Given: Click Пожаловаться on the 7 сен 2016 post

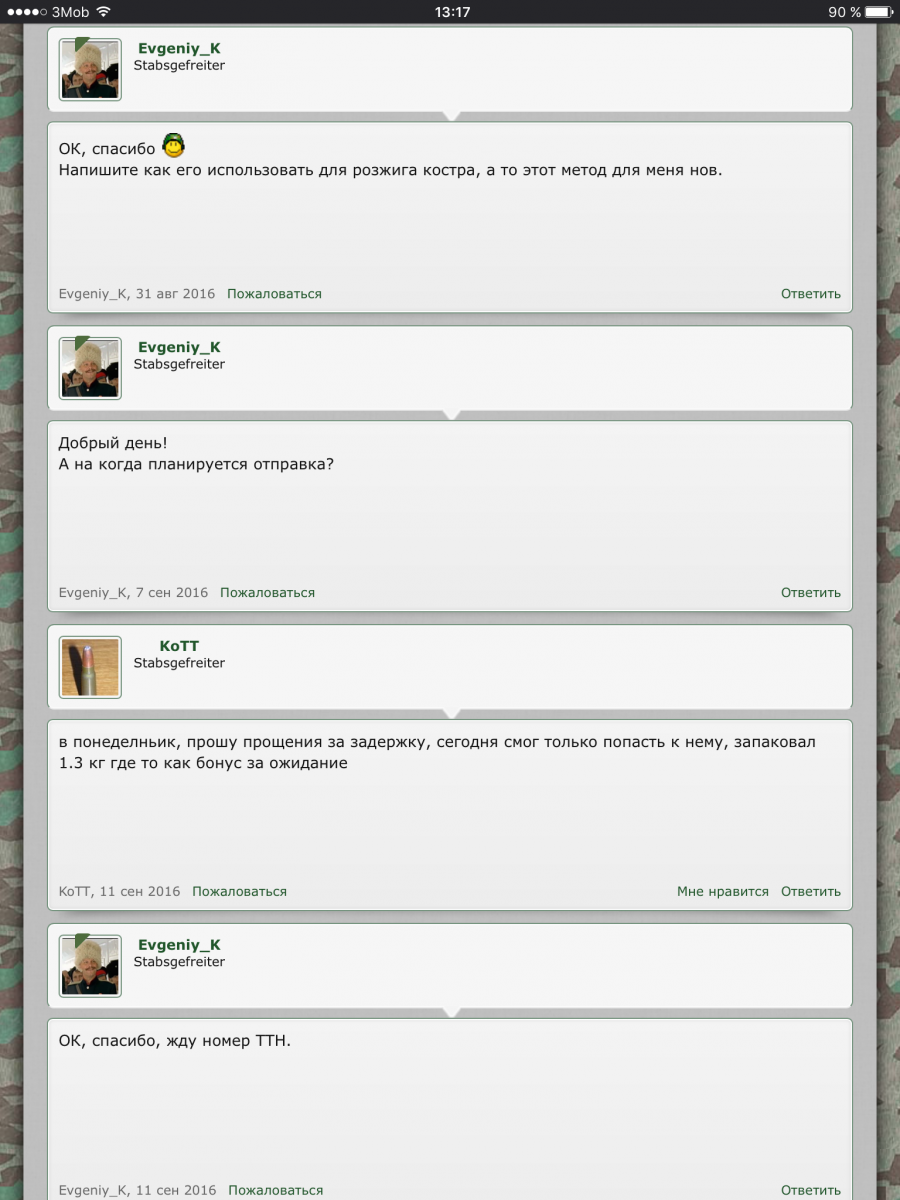Looking at the screenshot, I should click(x=267, y=593).
